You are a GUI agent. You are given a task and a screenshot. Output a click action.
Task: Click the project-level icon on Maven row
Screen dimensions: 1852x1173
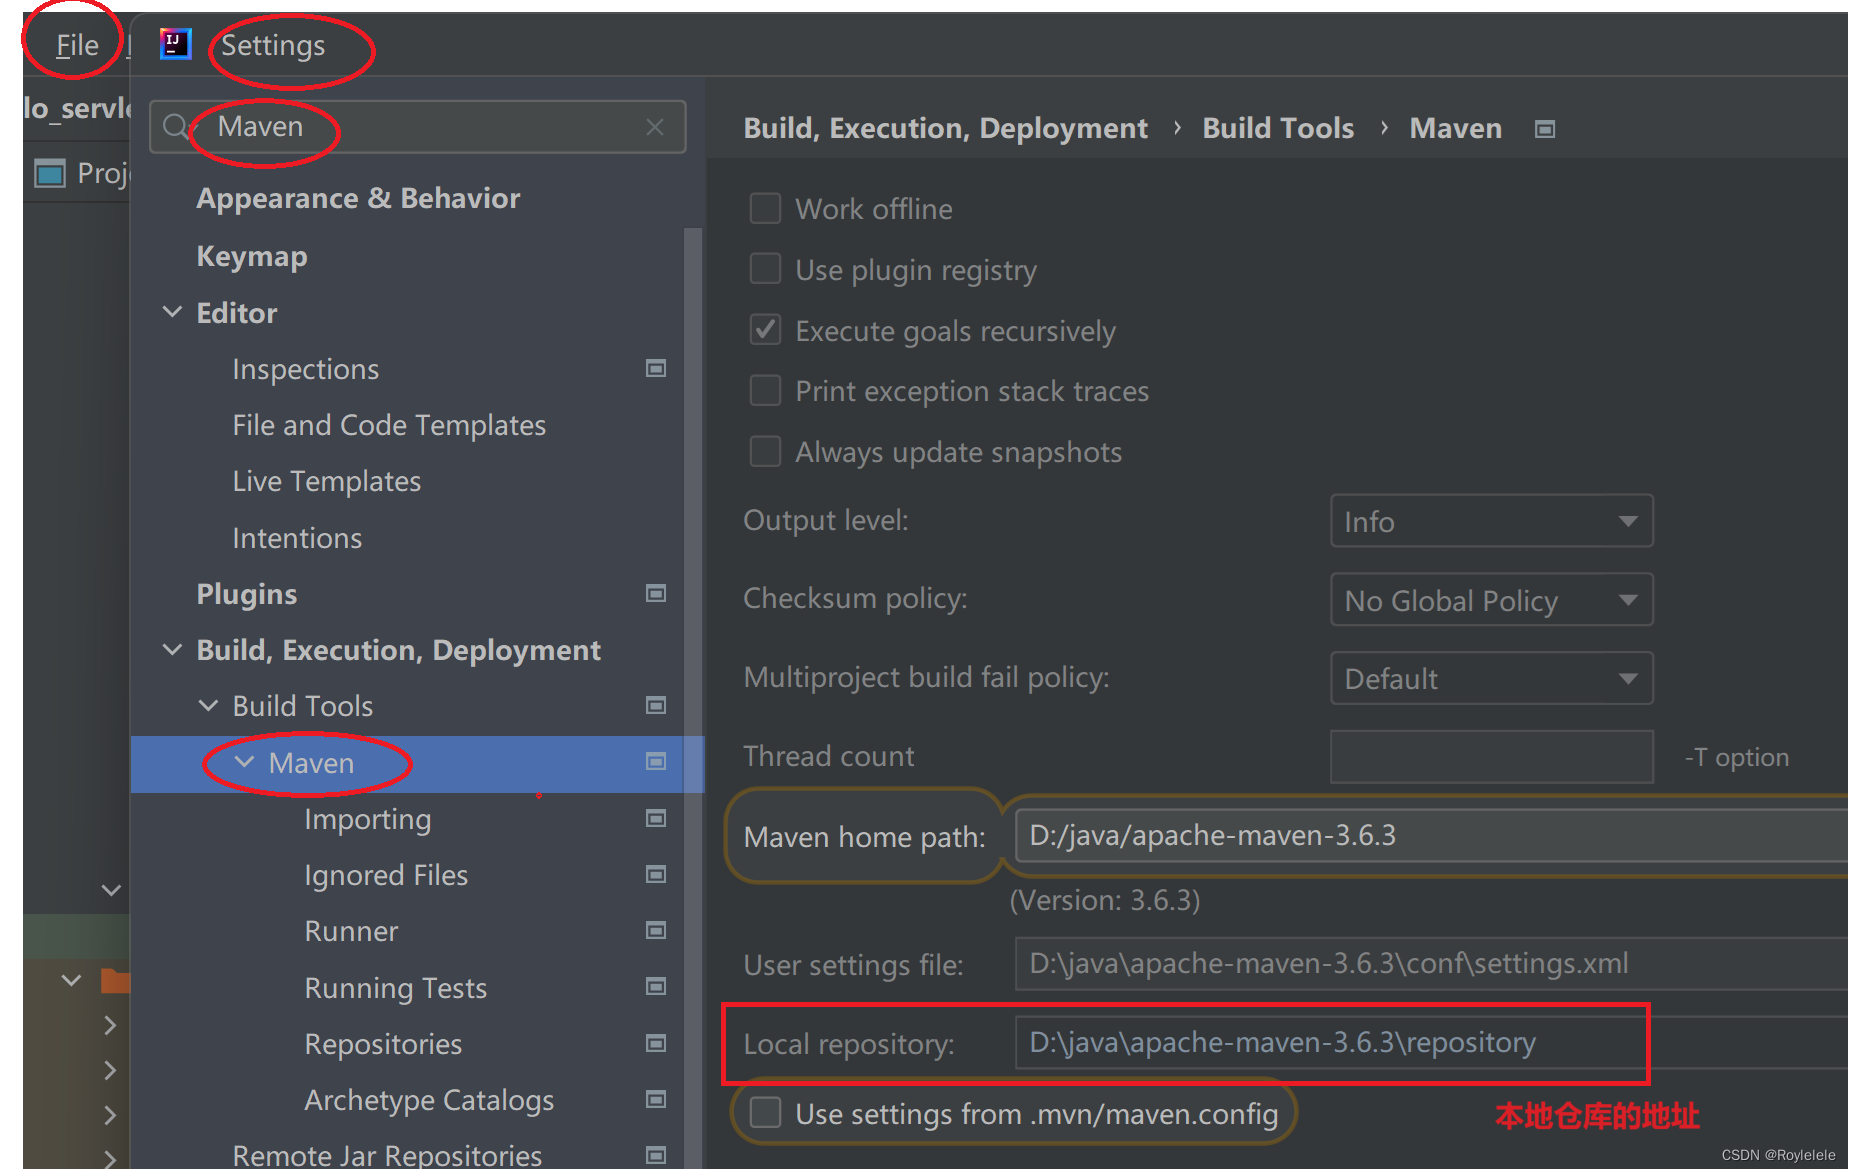click(656, 762)
